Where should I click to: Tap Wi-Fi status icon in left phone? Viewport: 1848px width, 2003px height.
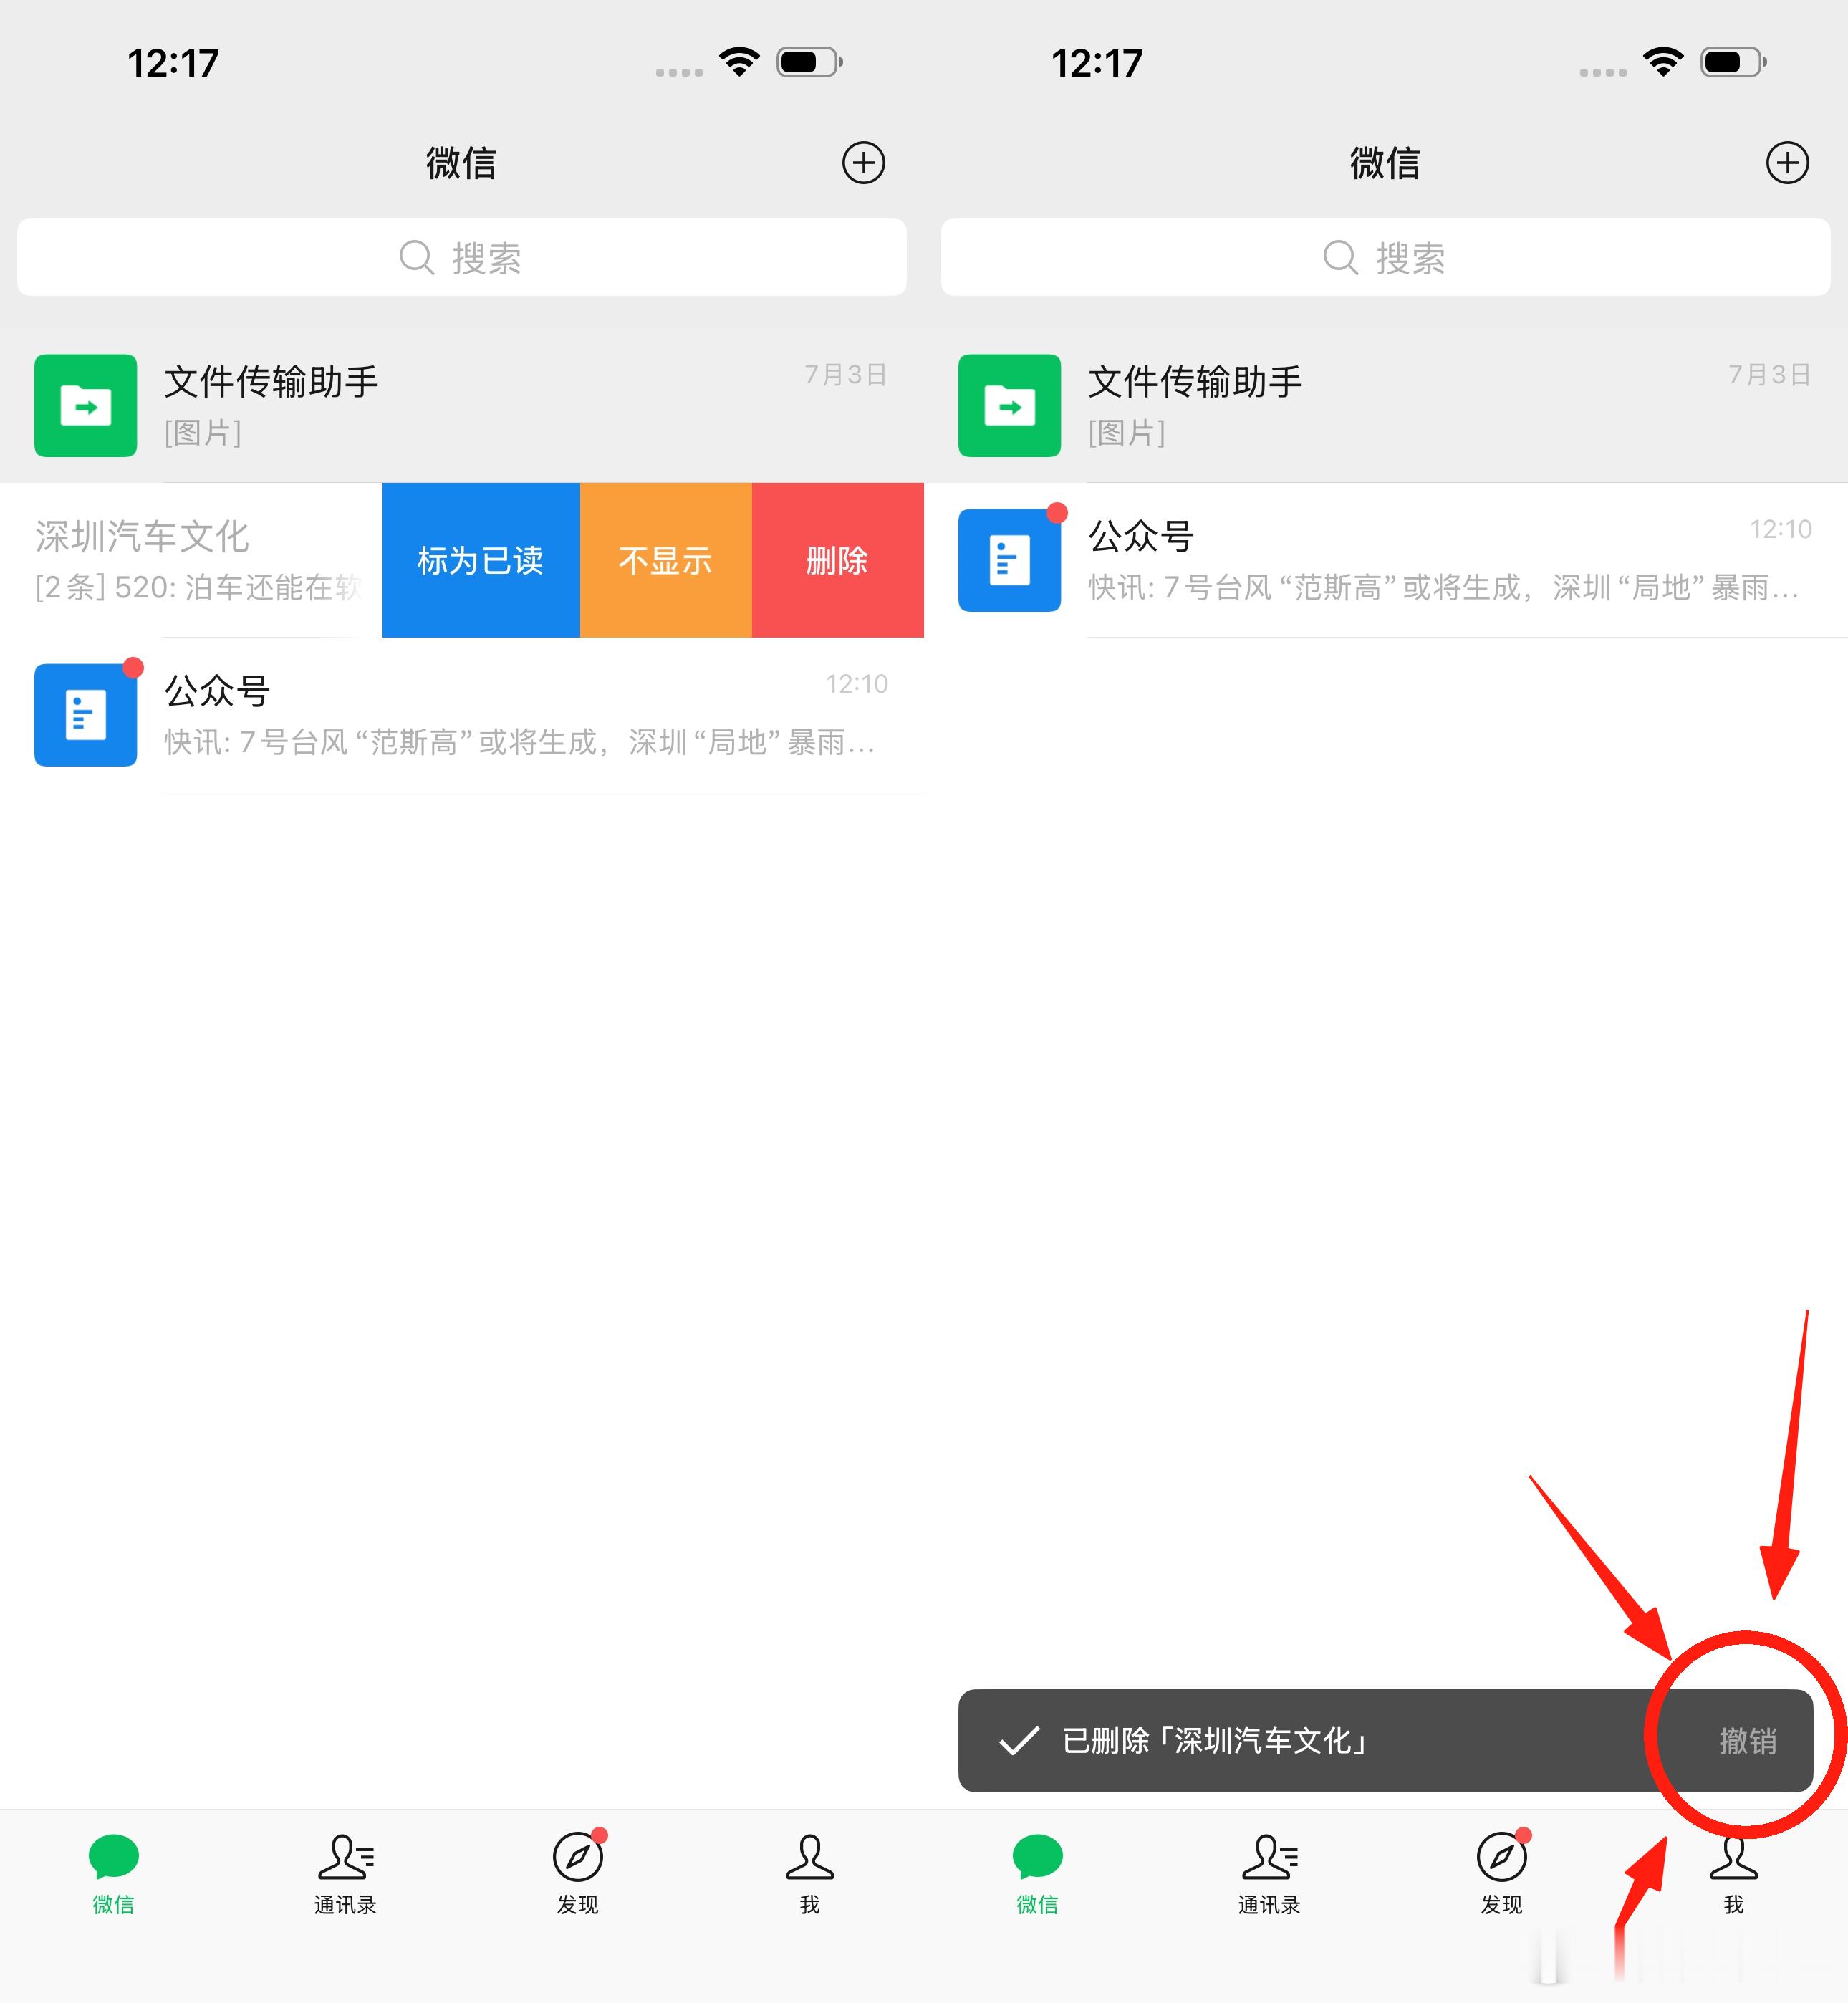pos(739,62)
